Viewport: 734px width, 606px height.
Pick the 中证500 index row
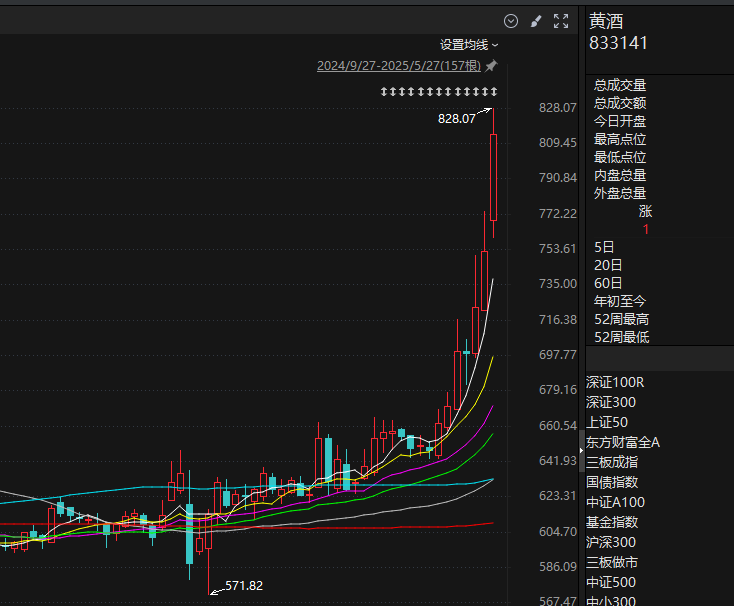(611, 582)
